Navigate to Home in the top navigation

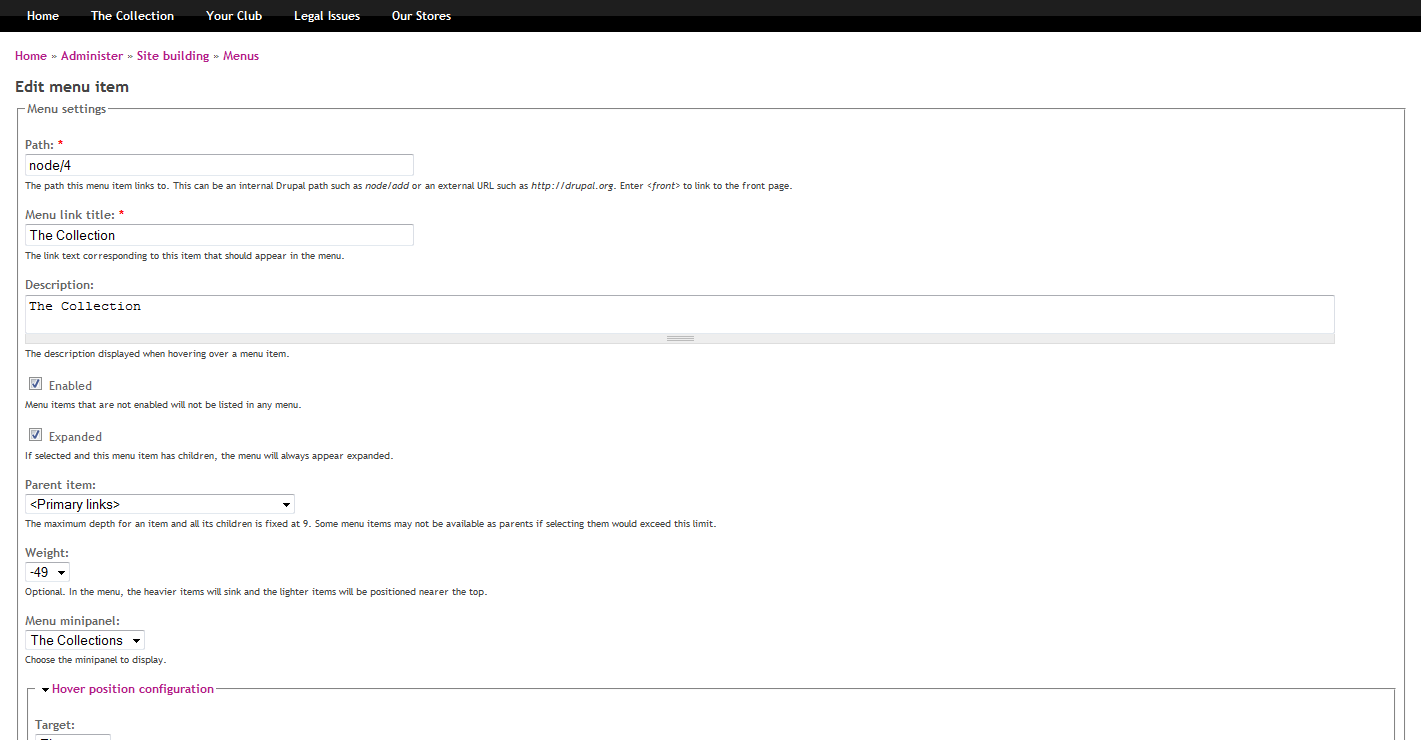(x=42, y=15)
